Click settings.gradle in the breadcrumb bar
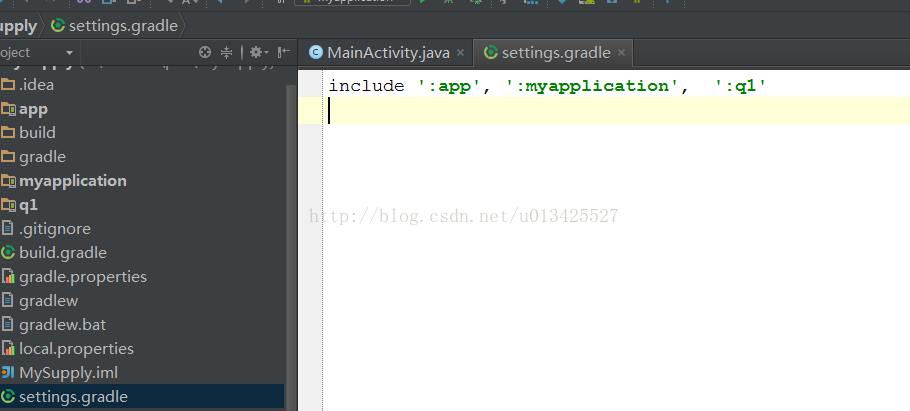The width and height of the screenshot is (910, 411). click(123, 26)
